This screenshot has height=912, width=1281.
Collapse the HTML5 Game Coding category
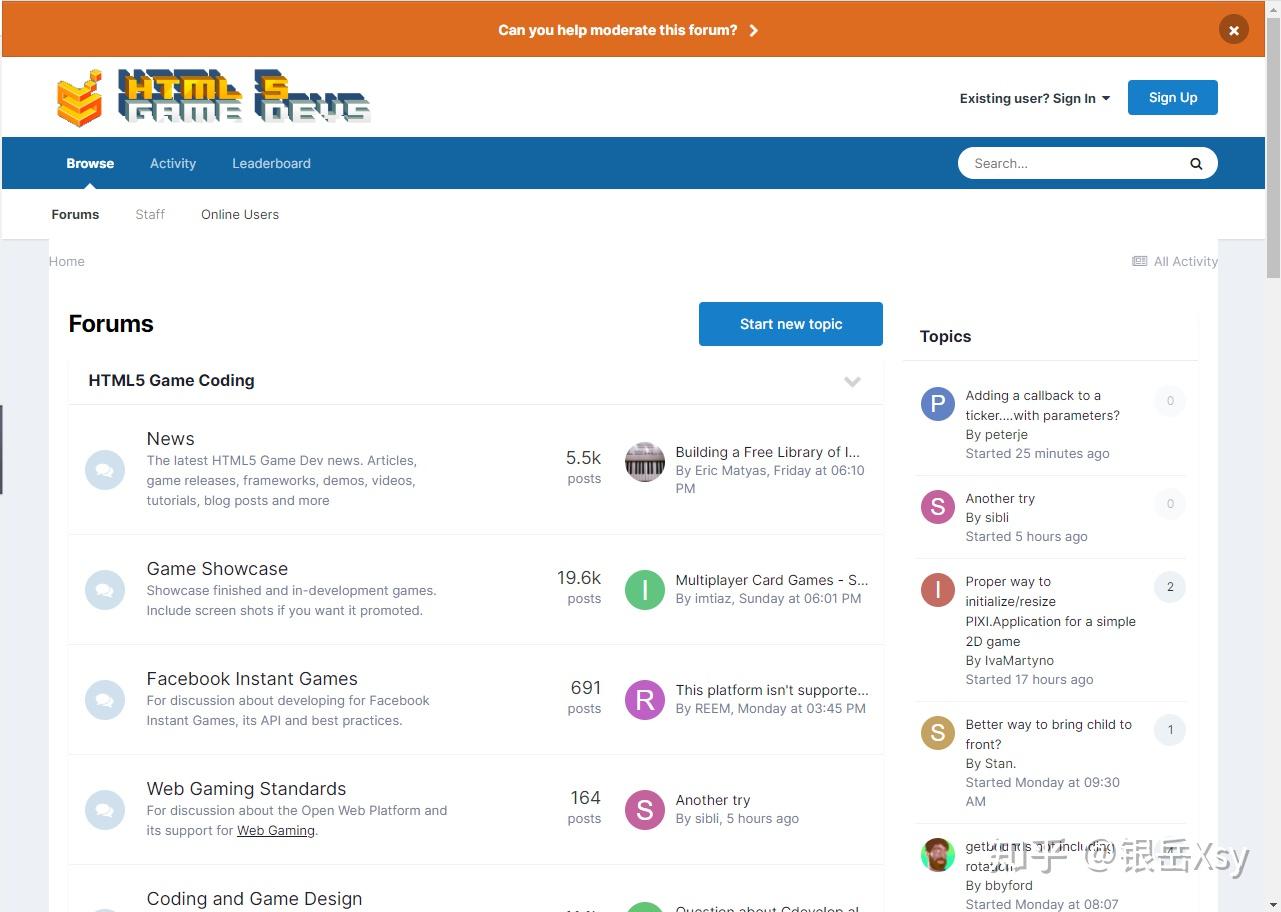pos(852,381)
